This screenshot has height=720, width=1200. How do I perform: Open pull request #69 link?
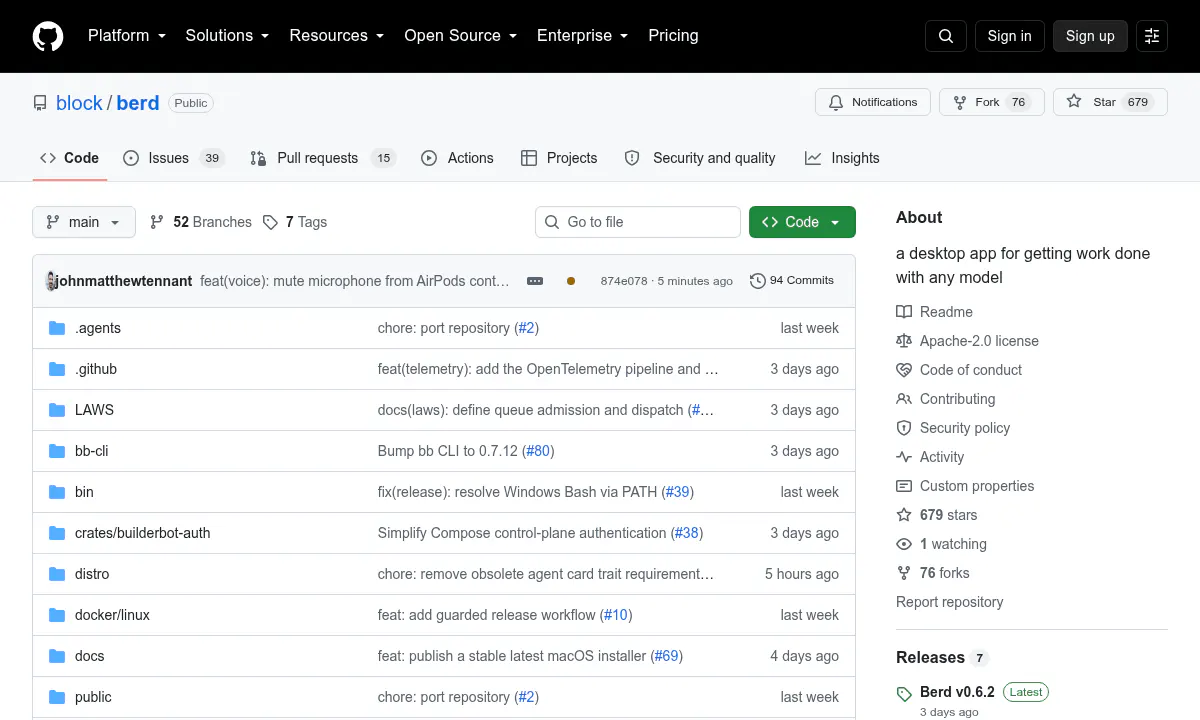(x=667, y=656)
